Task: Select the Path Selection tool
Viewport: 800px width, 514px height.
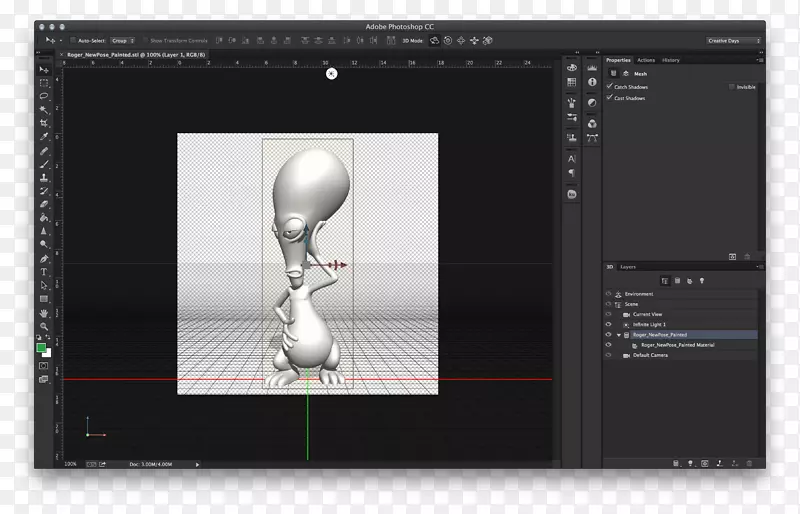Action: (44, 285)
